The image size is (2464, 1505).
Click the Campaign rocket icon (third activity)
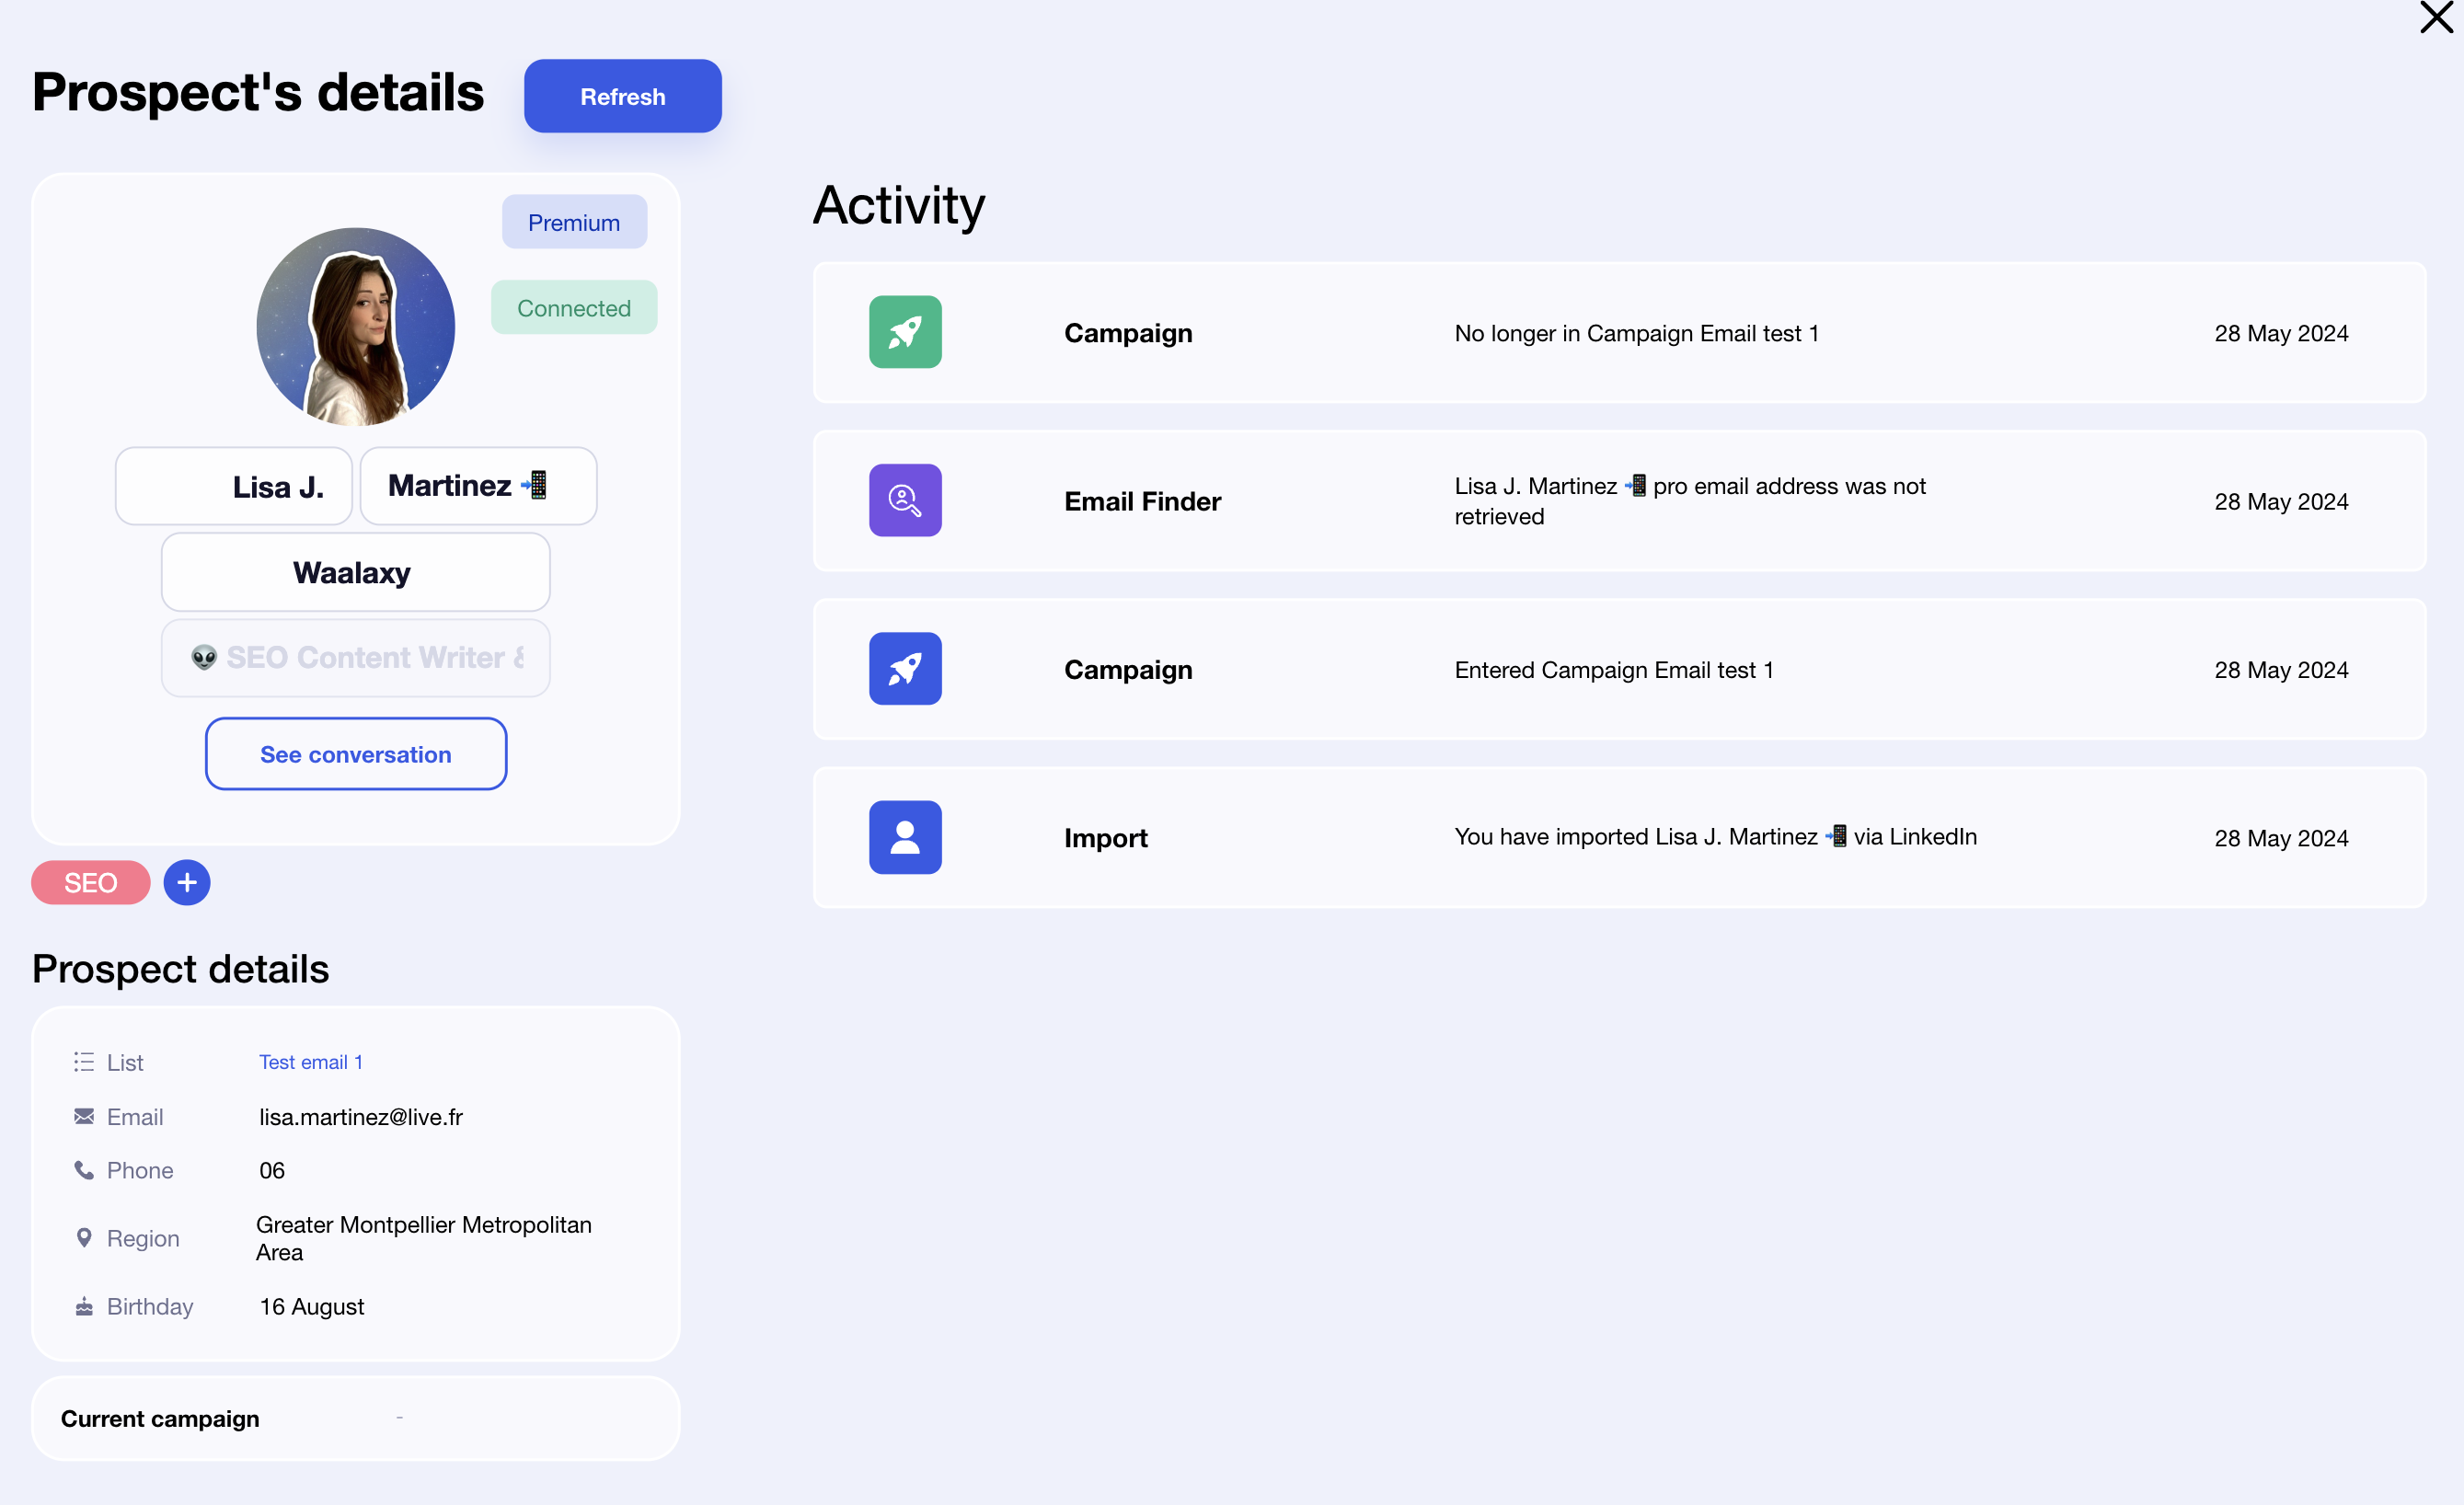[904, 667]
